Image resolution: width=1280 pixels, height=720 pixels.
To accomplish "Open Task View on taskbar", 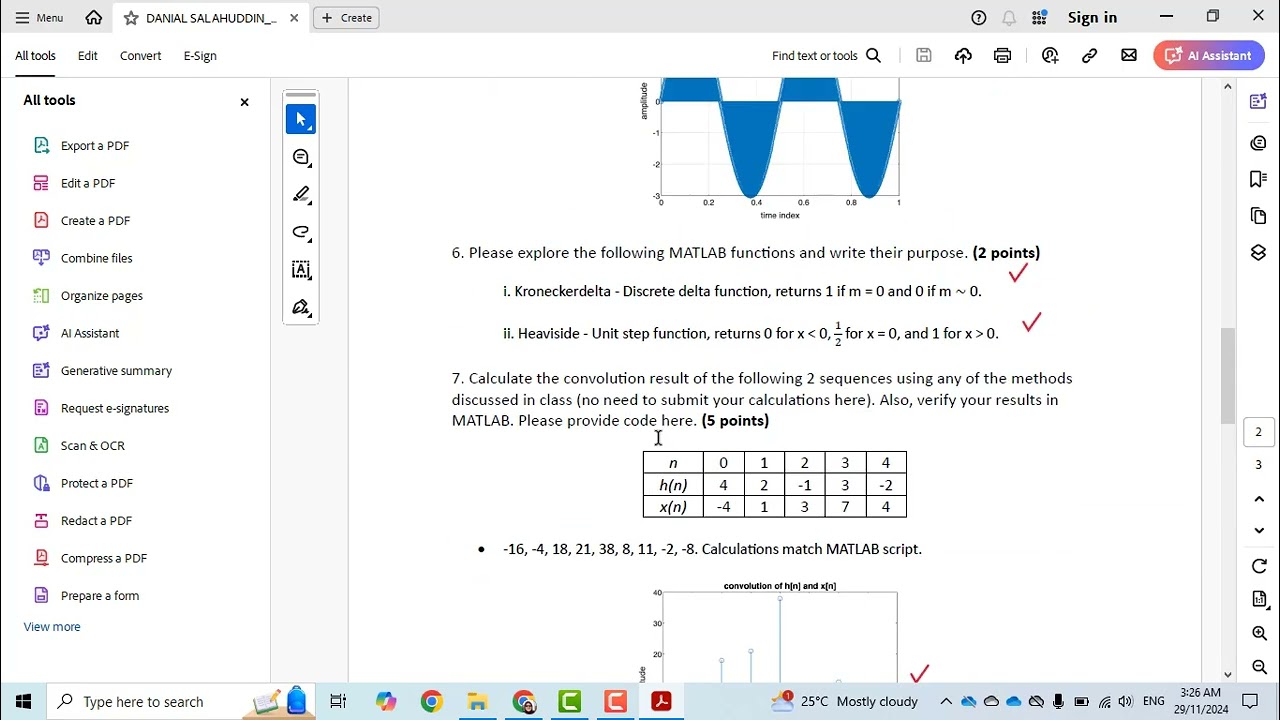I will pyautogui.click(x=338, y=701).
